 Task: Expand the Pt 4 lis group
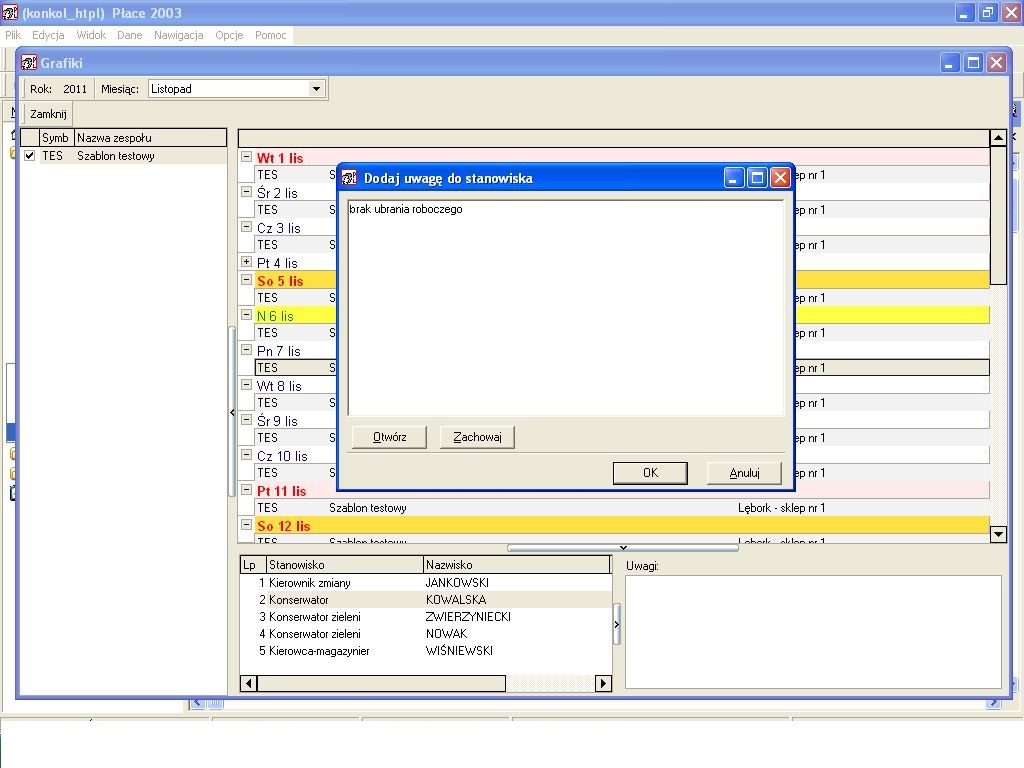pos(246,262)
